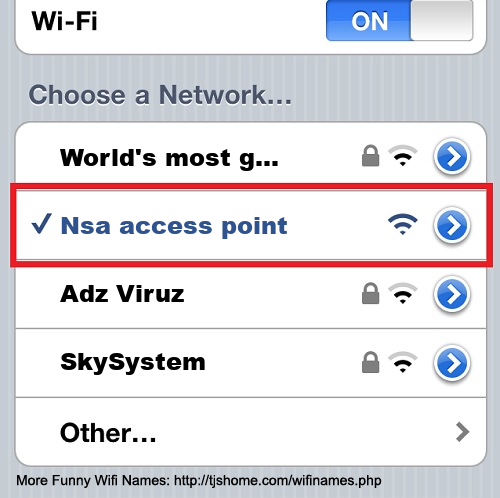Expand the Other... chevron

(x=462, y=432)
